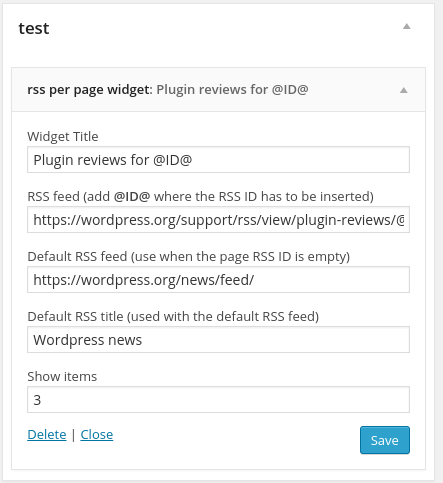Save the widget settings
Viewport: 443px width, 483px height.
[x=385, y=440]
